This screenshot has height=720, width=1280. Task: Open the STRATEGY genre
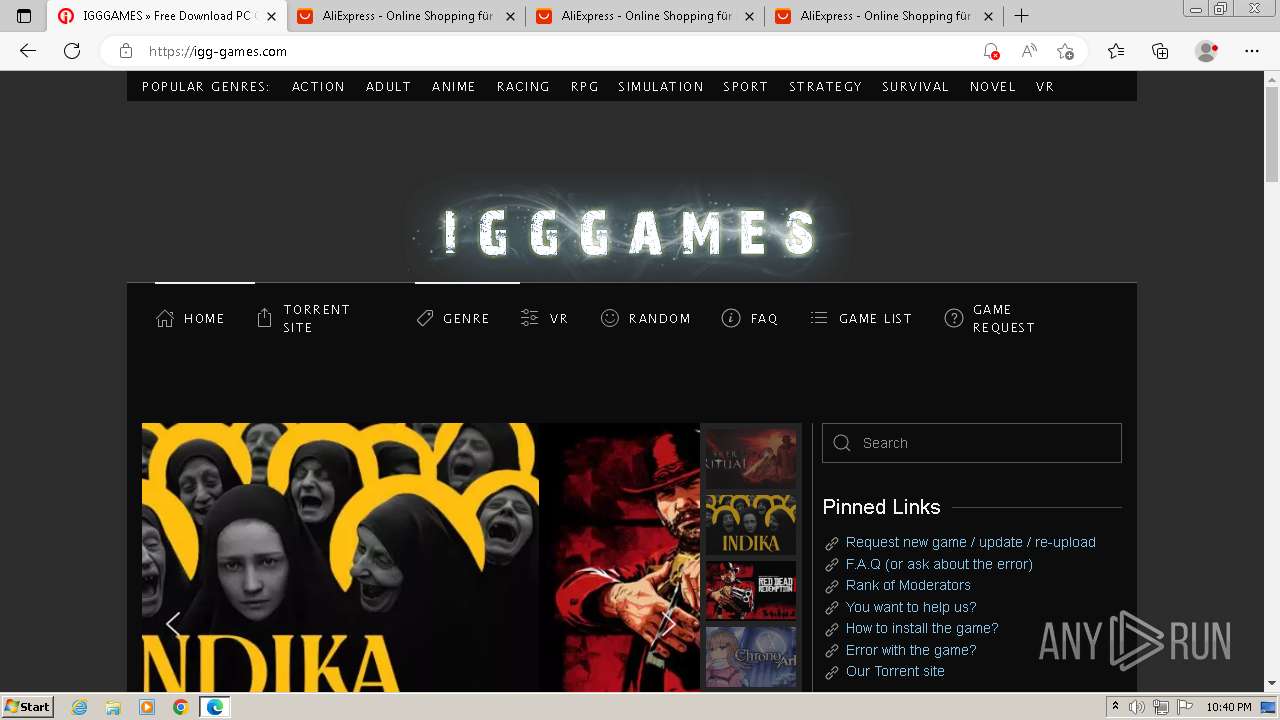pyautogui.click(x=825, y=87)
